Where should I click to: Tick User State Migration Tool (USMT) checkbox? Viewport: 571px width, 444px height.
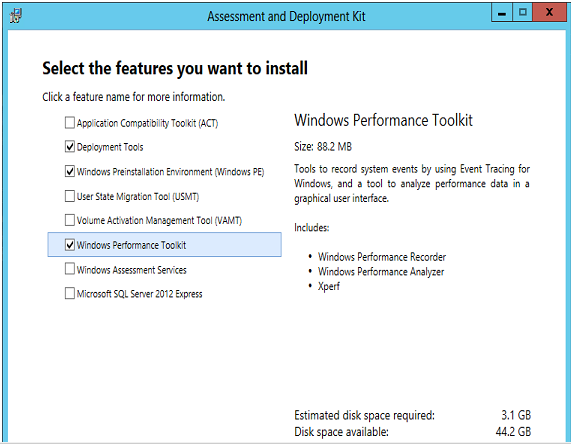pyautogui.click(x=70, y=196)
